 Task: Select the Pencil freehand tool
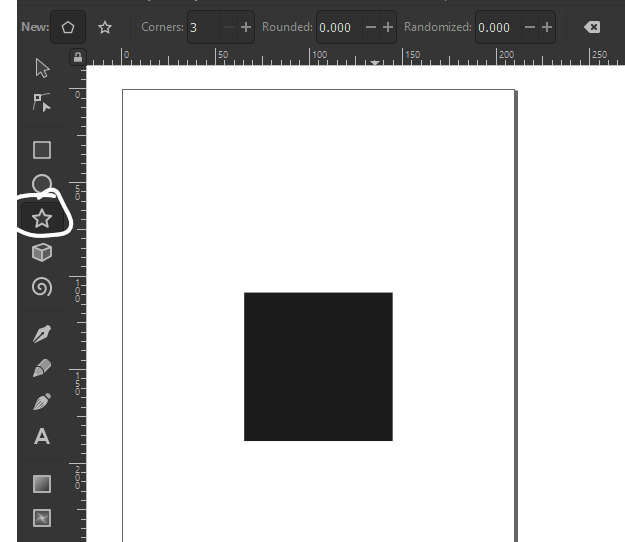(x=42, y=368)
